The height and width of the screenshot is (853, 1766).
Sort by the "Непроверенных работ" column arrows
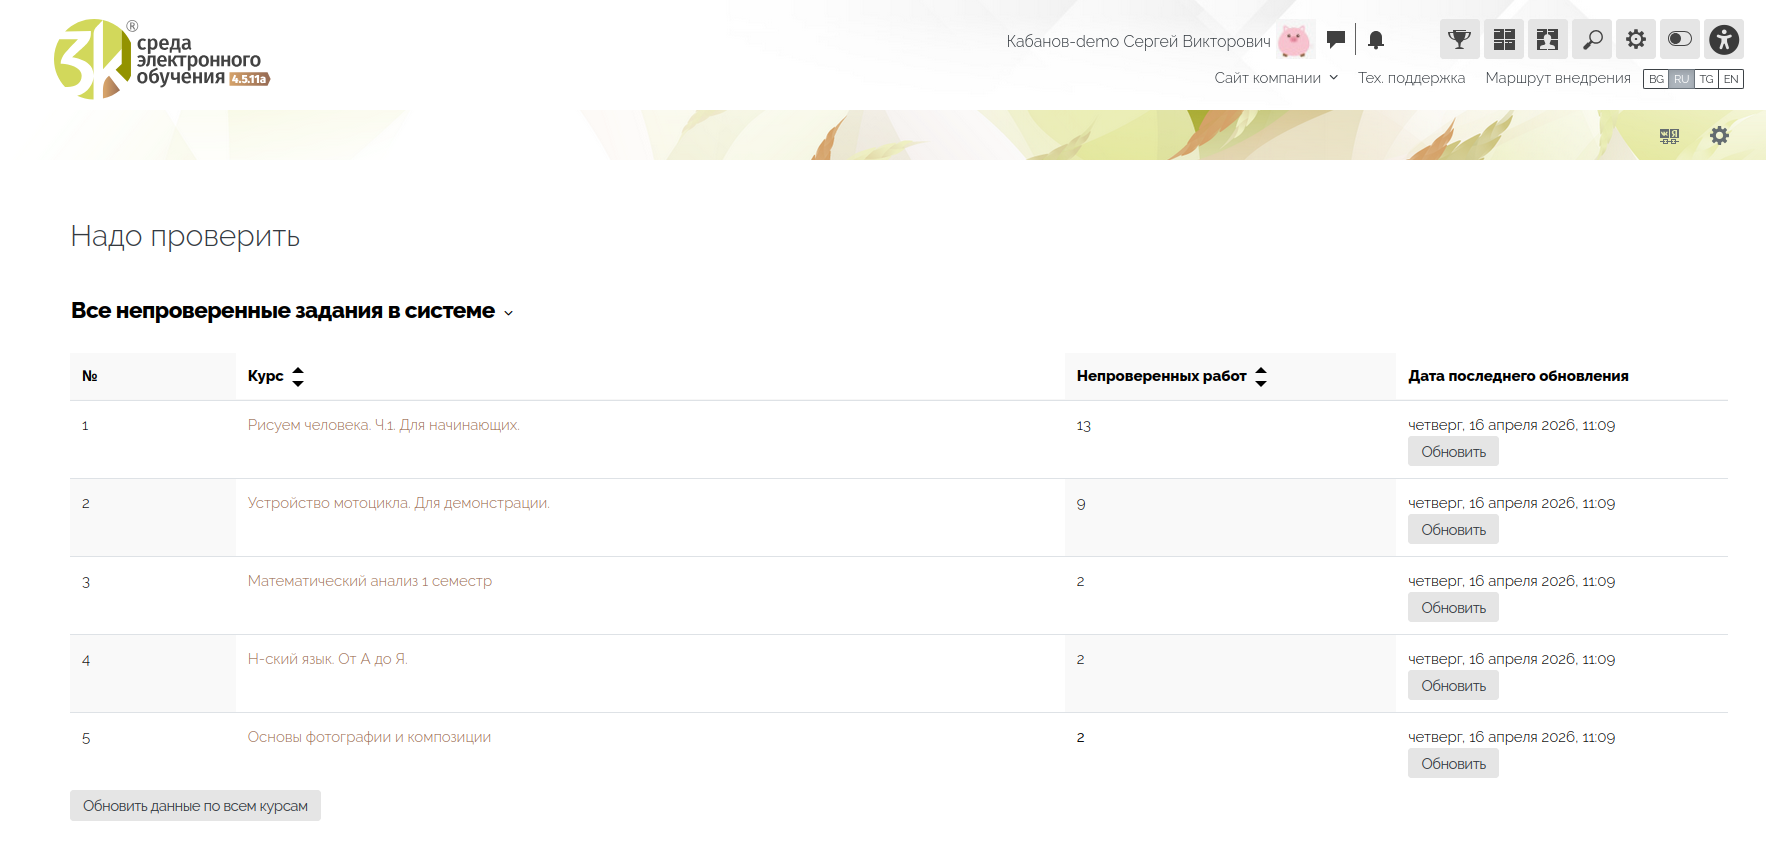pos(1261,376)
